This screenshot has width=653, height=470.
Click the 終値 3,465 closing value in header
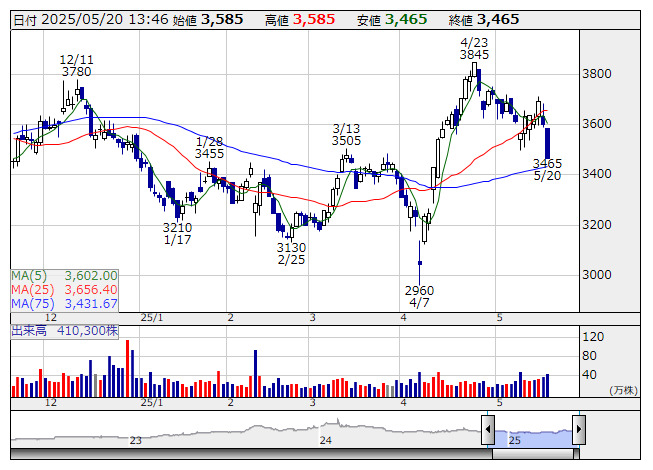484,20
